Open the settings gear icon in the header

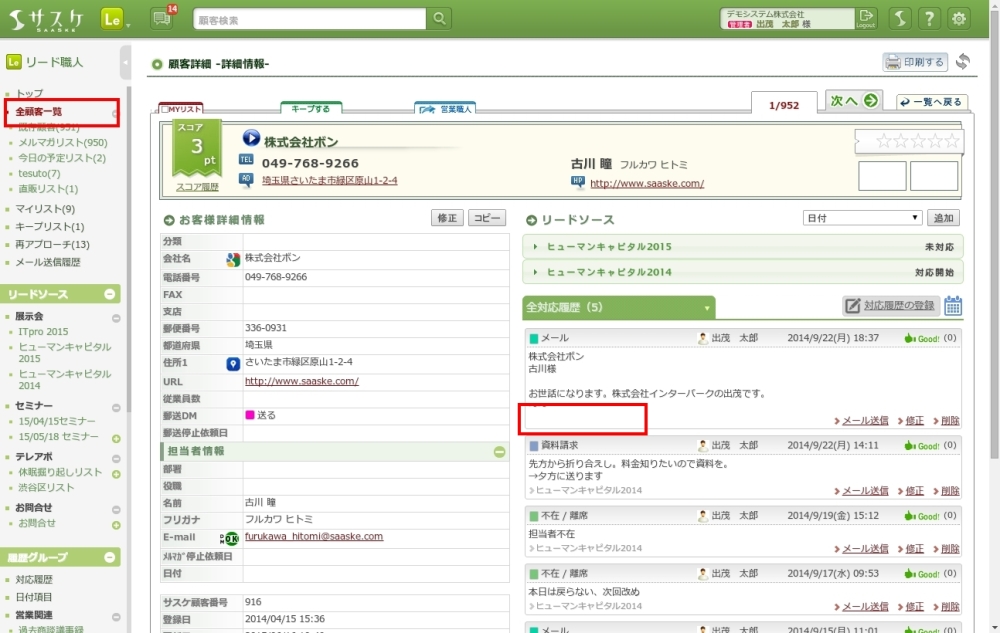[x=959, y=19]
